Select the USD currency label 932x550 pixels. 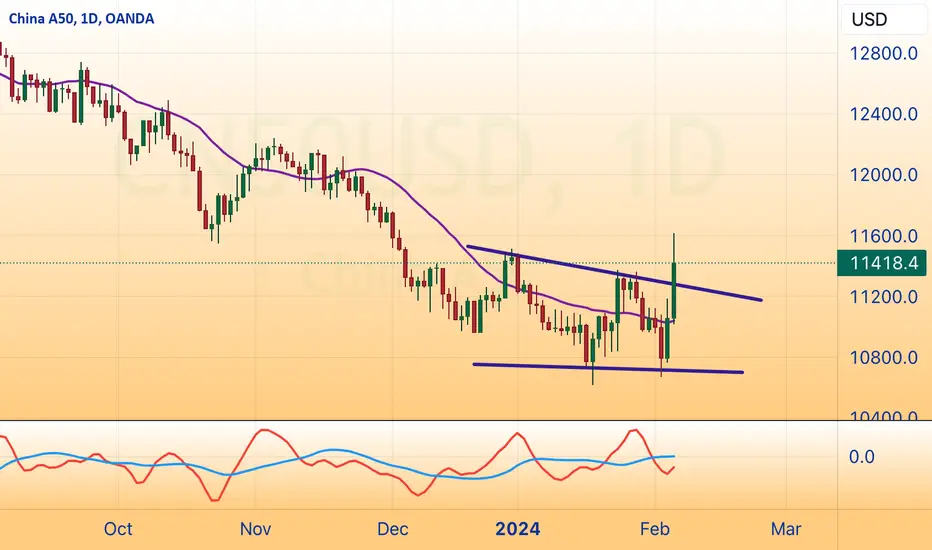869,20
